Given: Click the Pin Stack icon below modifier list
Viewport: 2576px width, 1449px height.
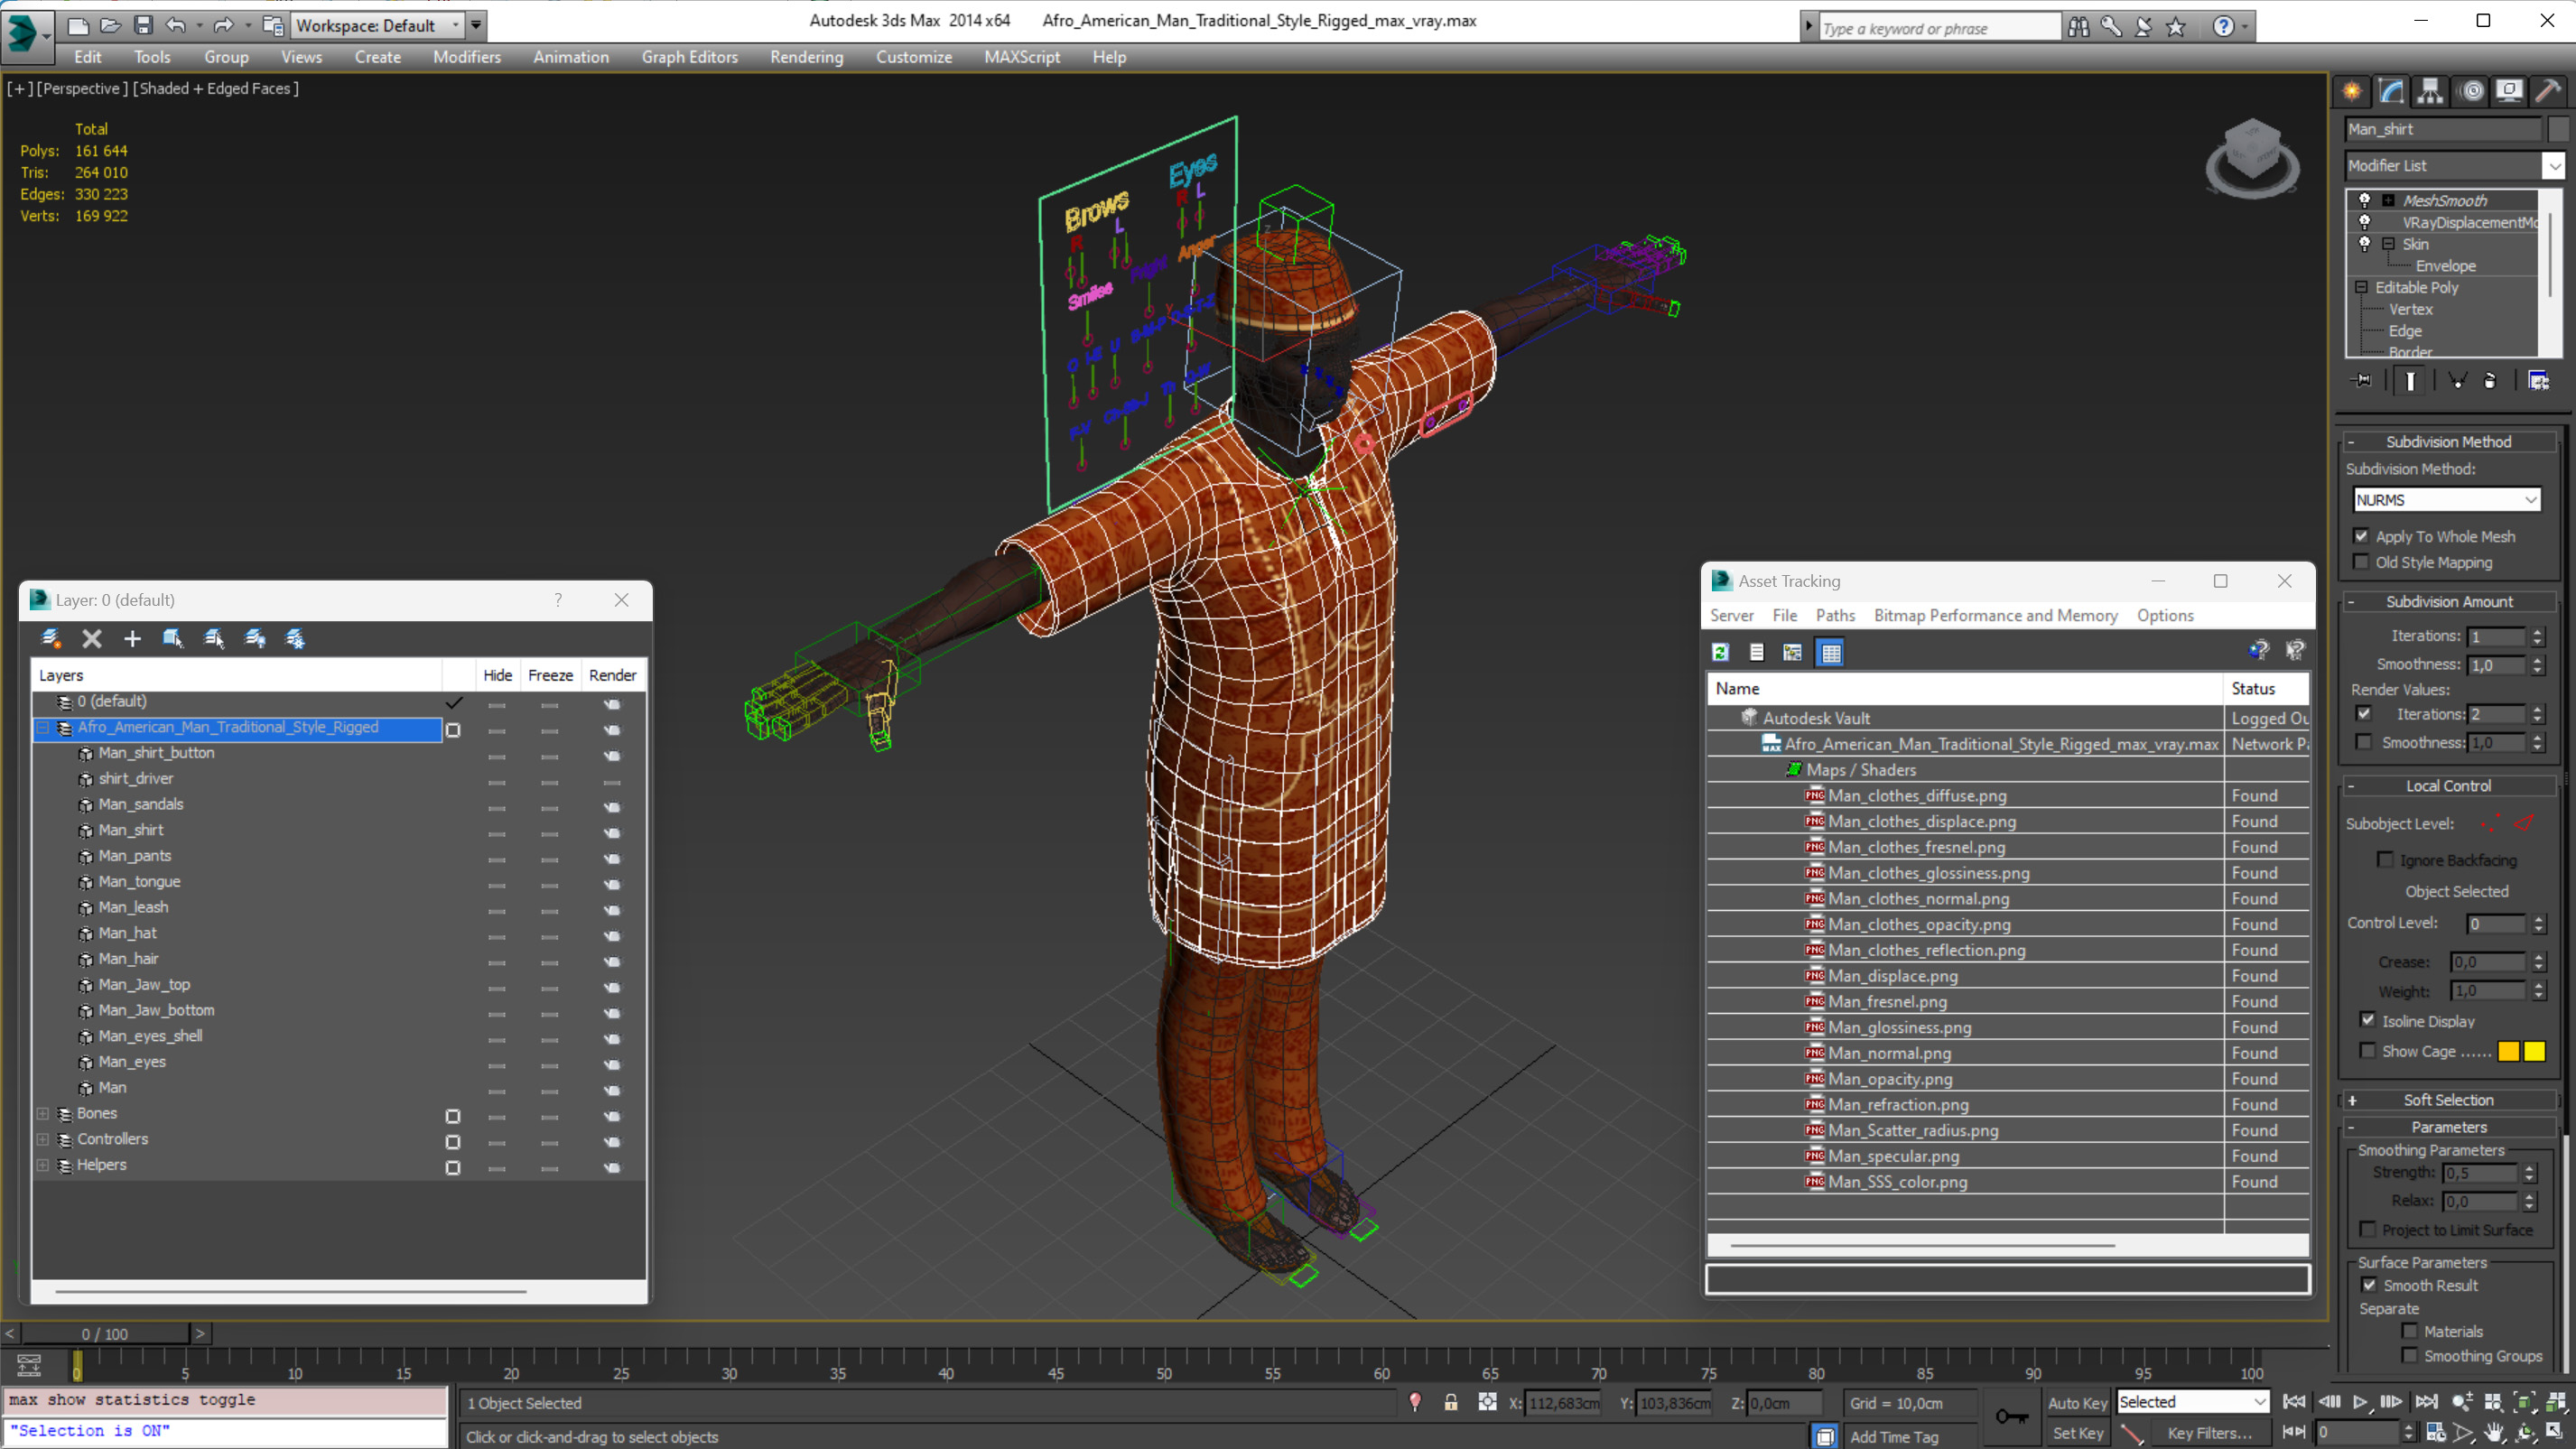Looking at the screenshot, I should (x=2363, y=380).
